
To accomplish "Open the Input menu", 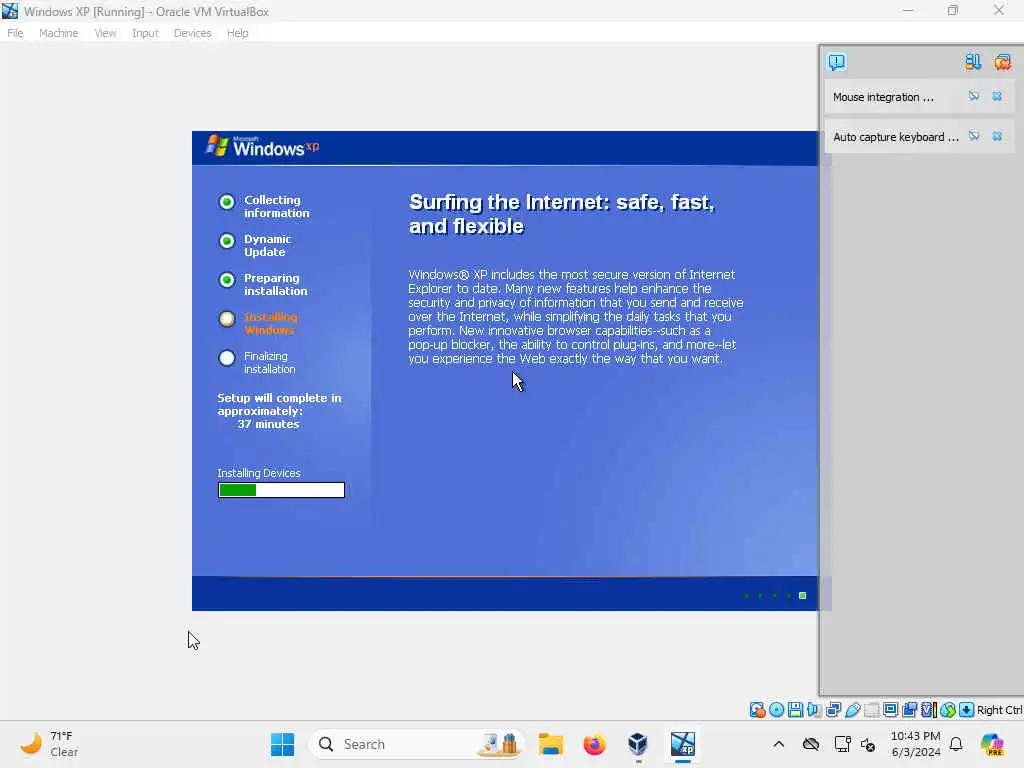I will tap(145, 33).
